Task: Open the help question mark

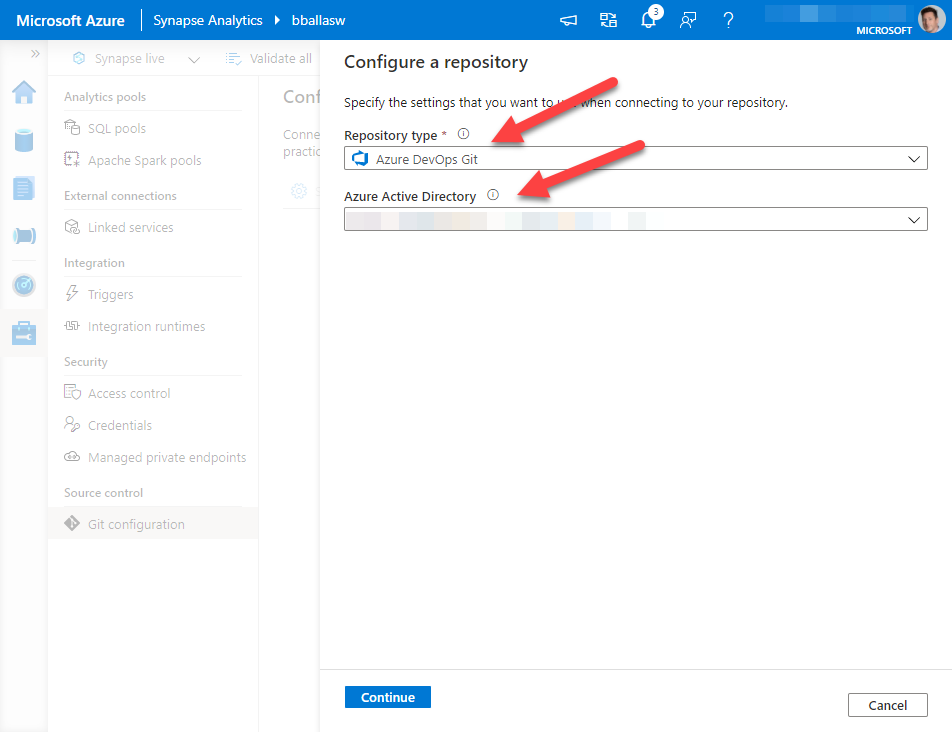Action: pos(728,21)
